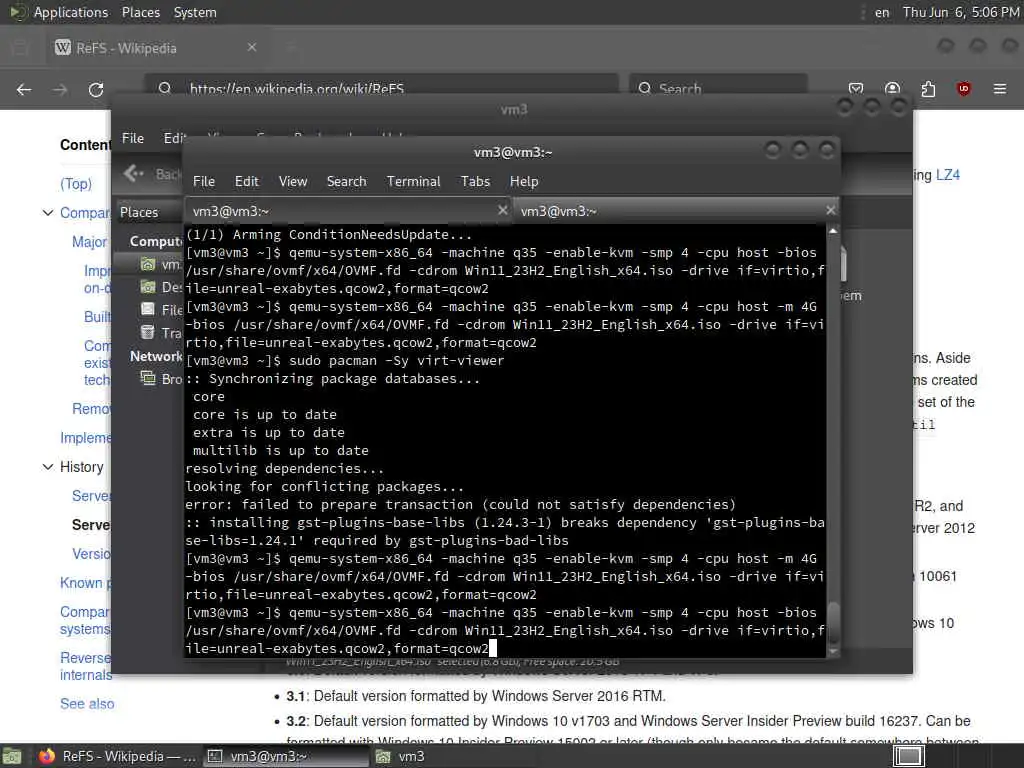This screenshot has height=768, width=1024.
Task: Click the Network heading in file manager sidebar
Action: 155,356
